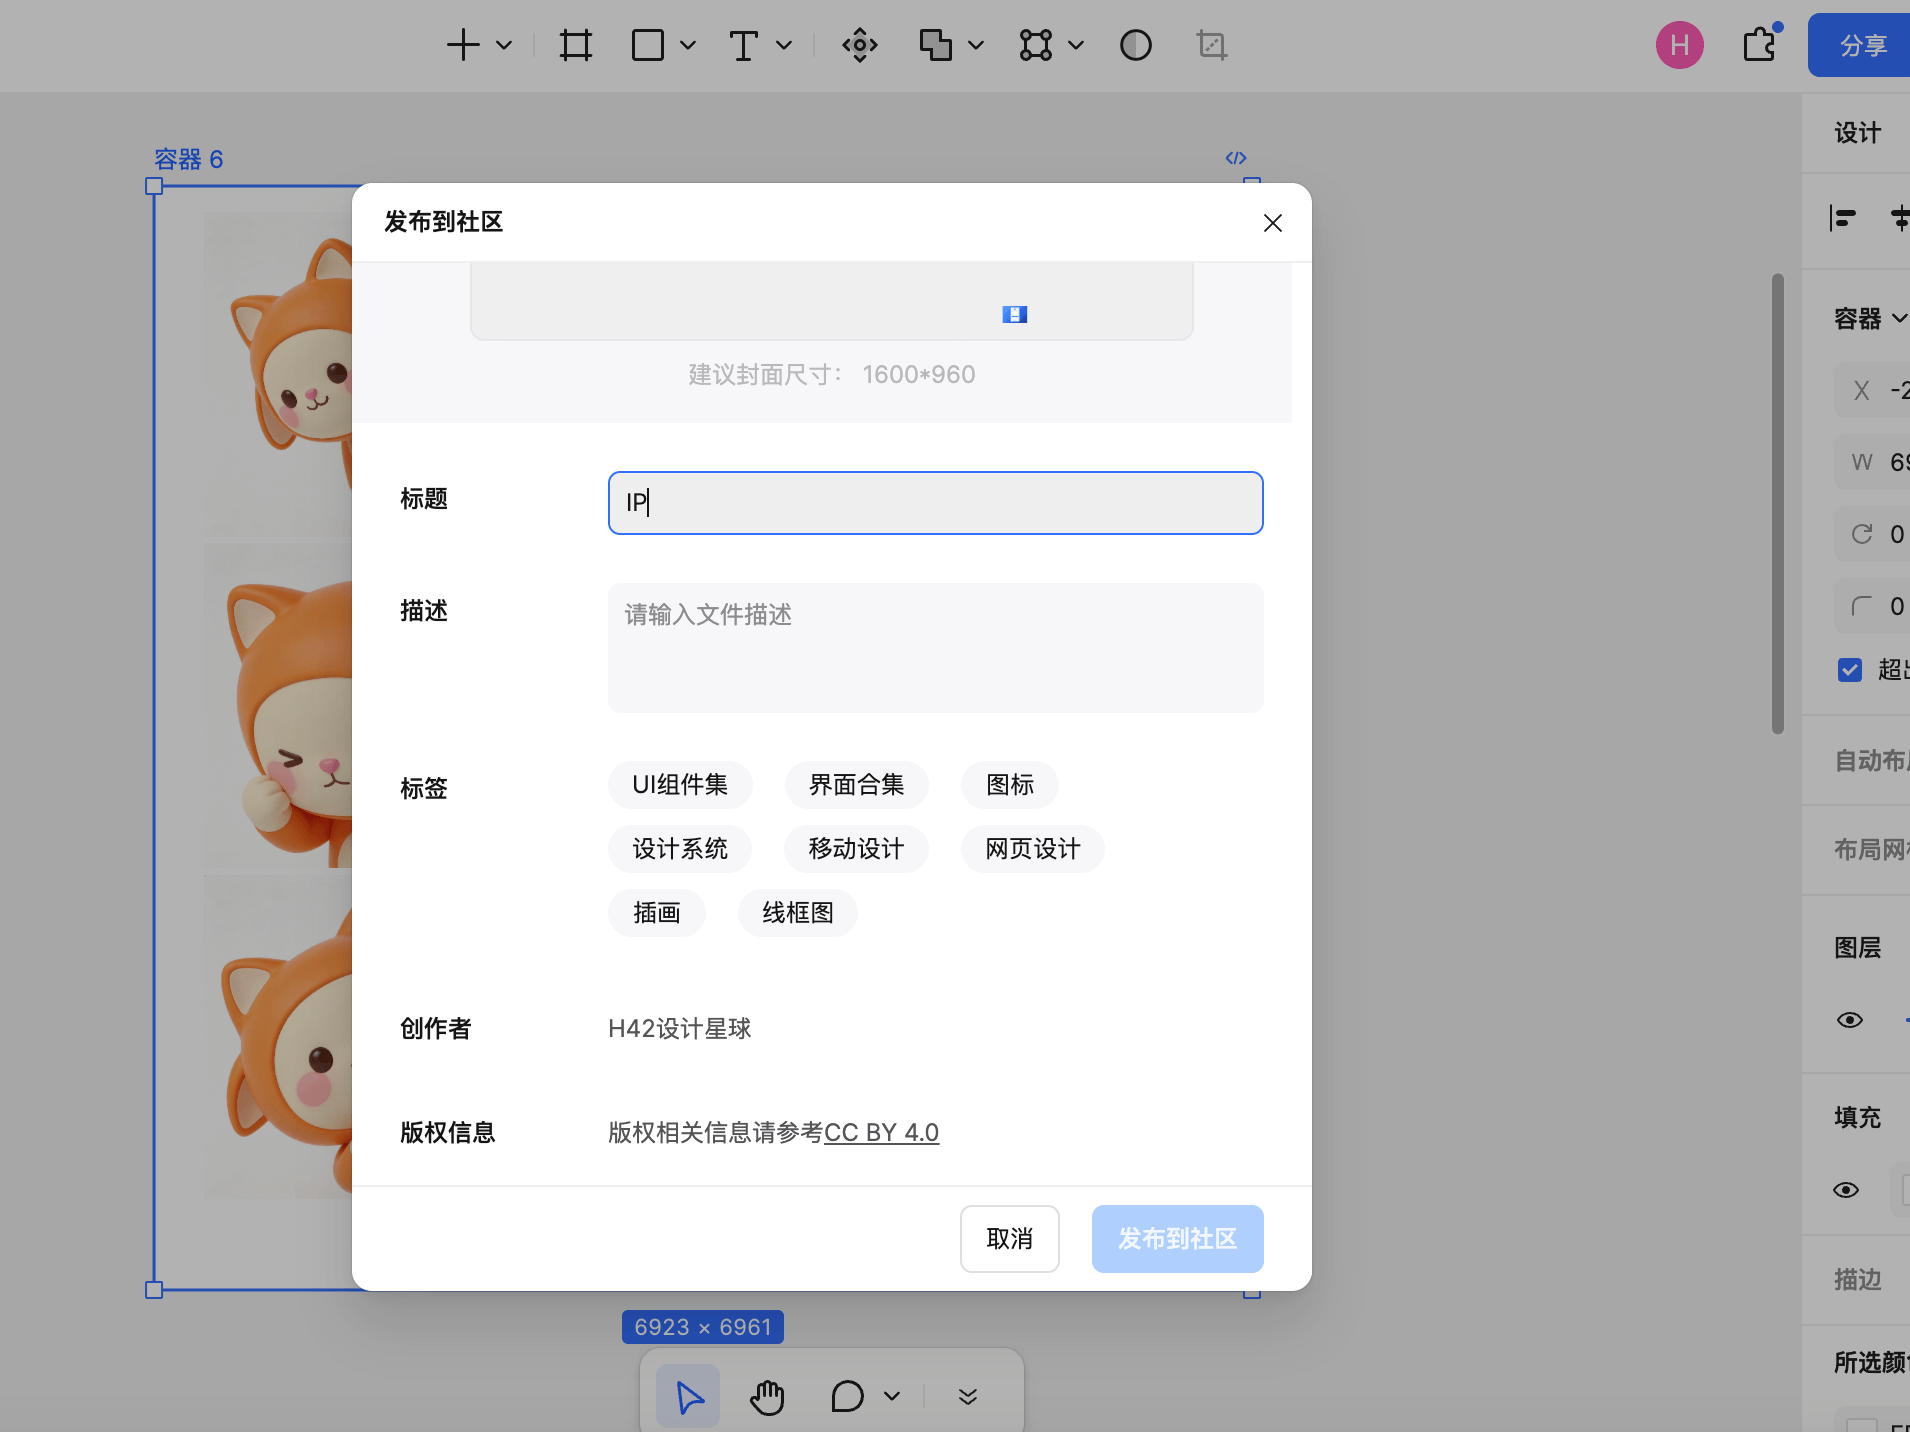Screen dimensions: 1910x1432
Task: Click the 标题 title input field
Action: click(933, 503)
